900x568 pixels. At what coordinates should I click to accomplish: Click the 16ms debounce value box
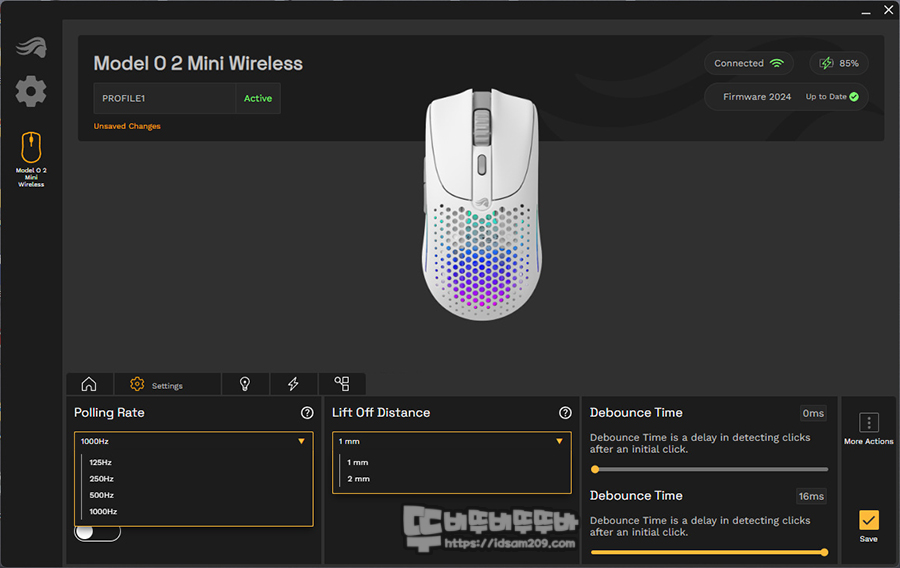coord(811,496)
